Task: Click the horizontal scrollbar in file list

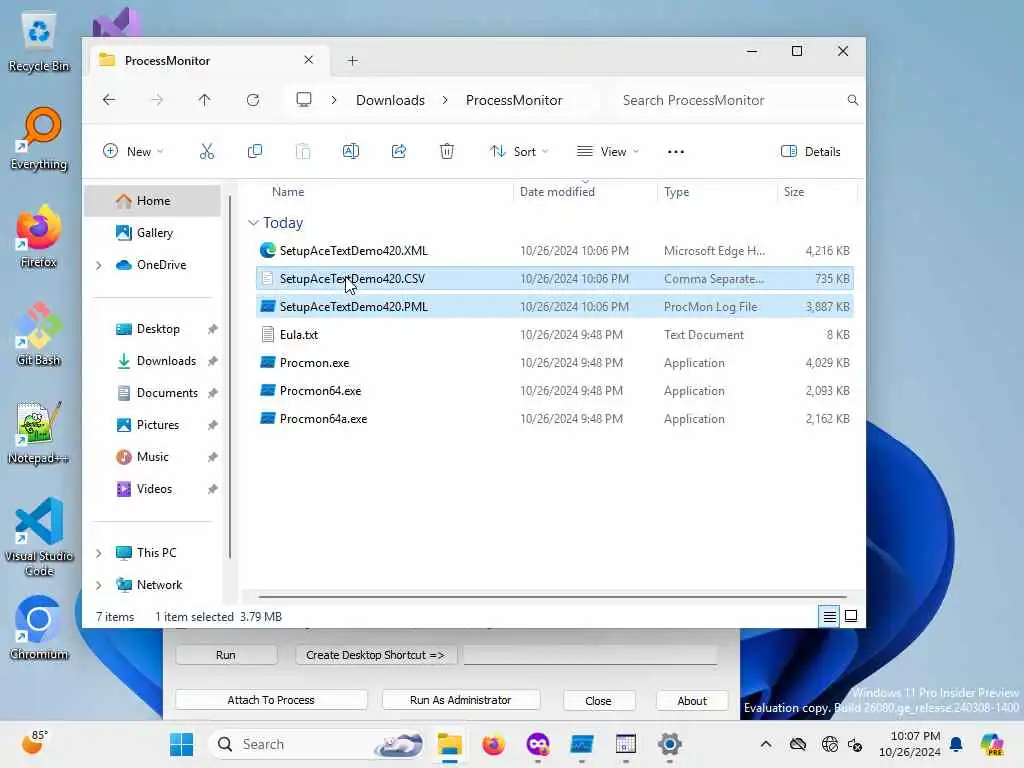Action: [552, 596]
